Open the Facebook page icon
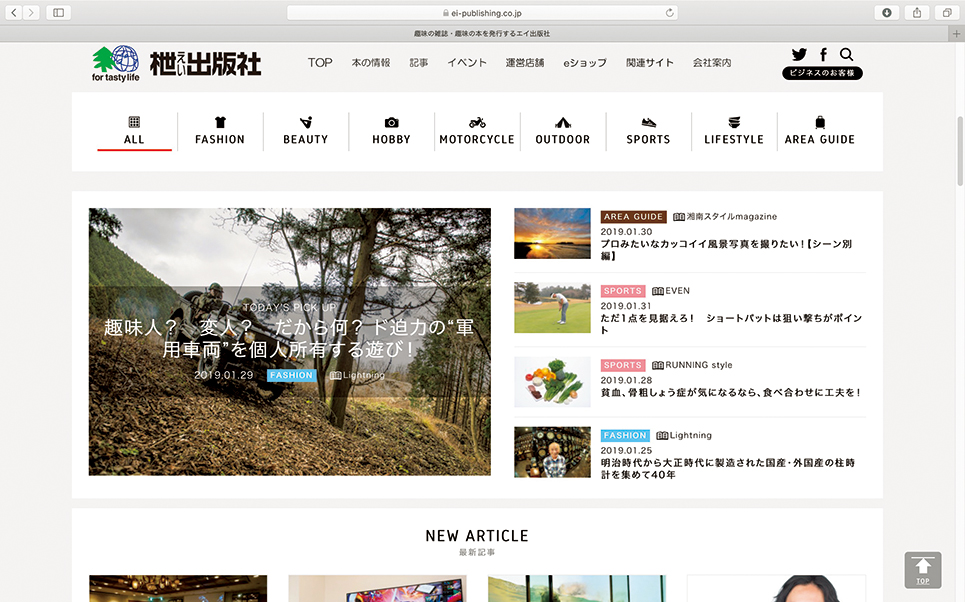965x602 pixels. point(823,55)
